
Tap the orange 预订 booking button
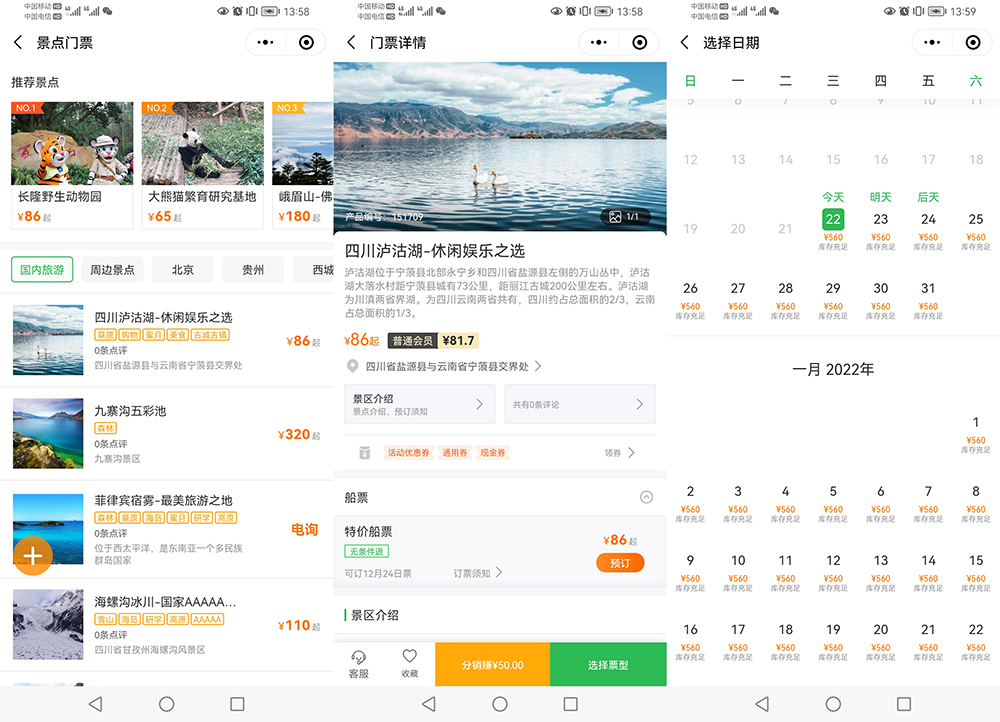[620, 562]
